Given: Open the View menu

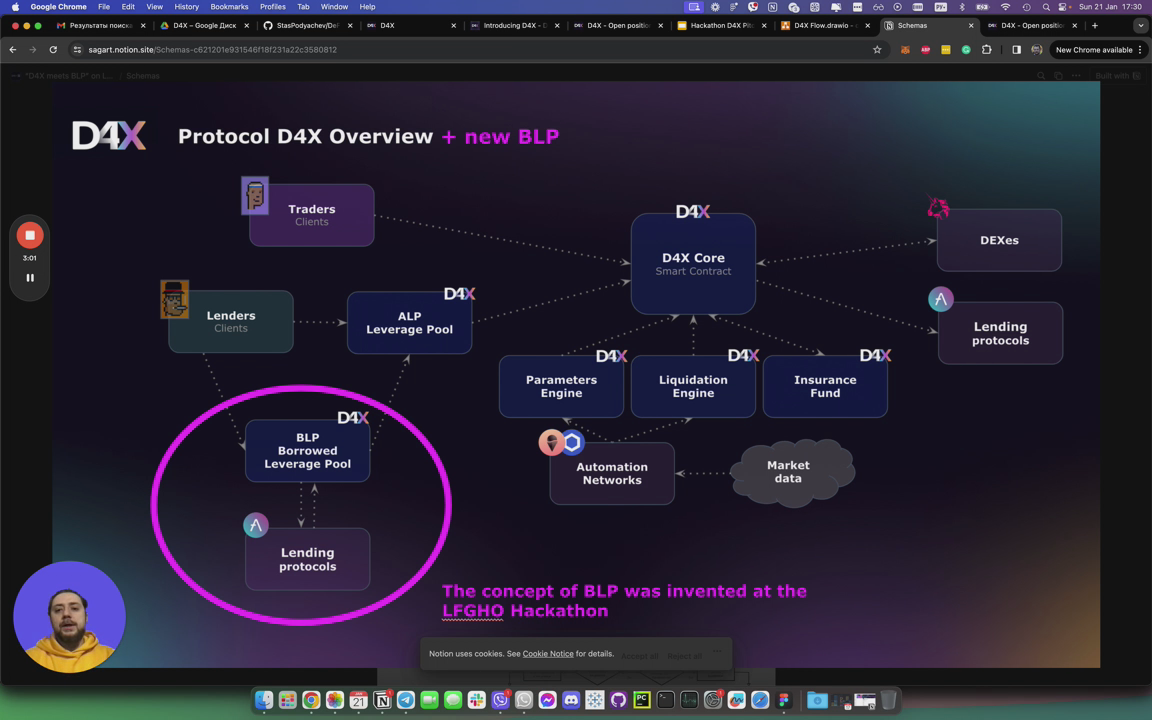Looking at the screenshot, I should click(x=154, y=7).
